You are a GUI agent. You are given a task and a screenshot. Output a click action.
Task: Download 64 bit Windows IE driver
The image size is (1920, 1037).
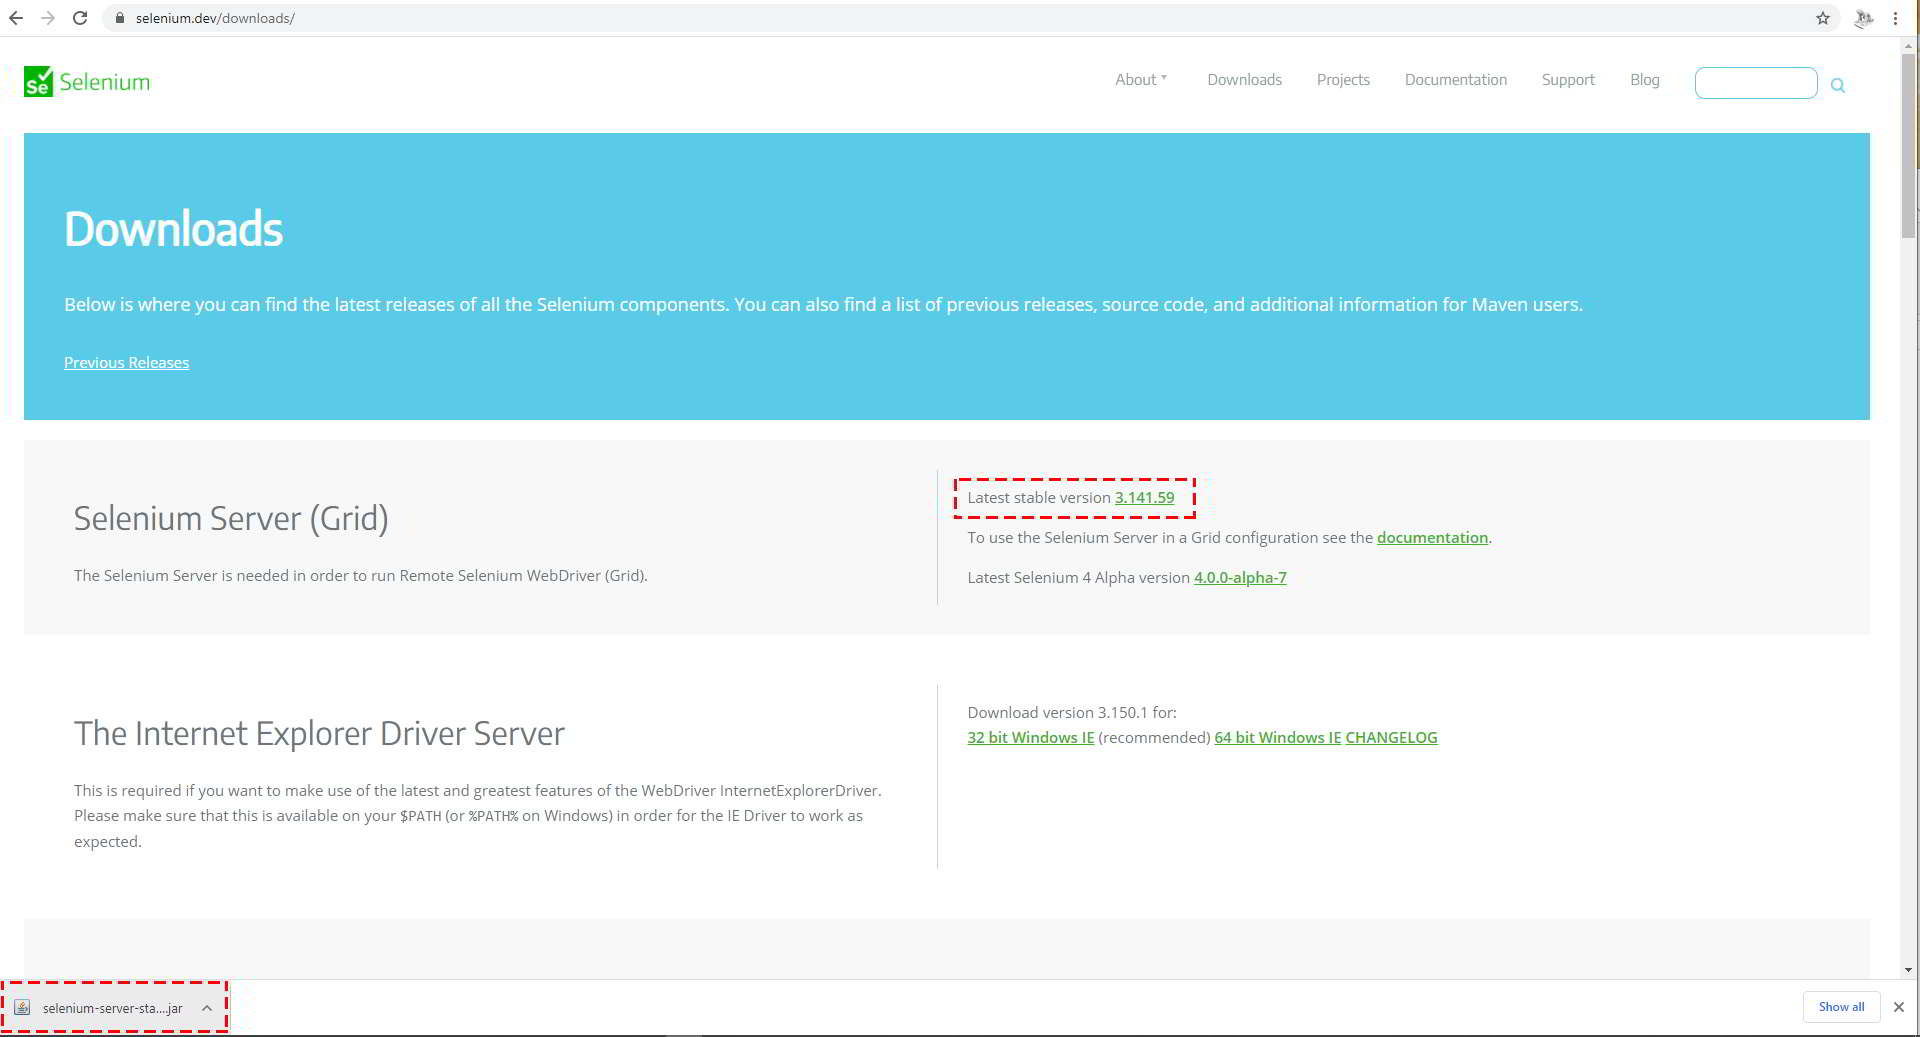coord(1277,737)
